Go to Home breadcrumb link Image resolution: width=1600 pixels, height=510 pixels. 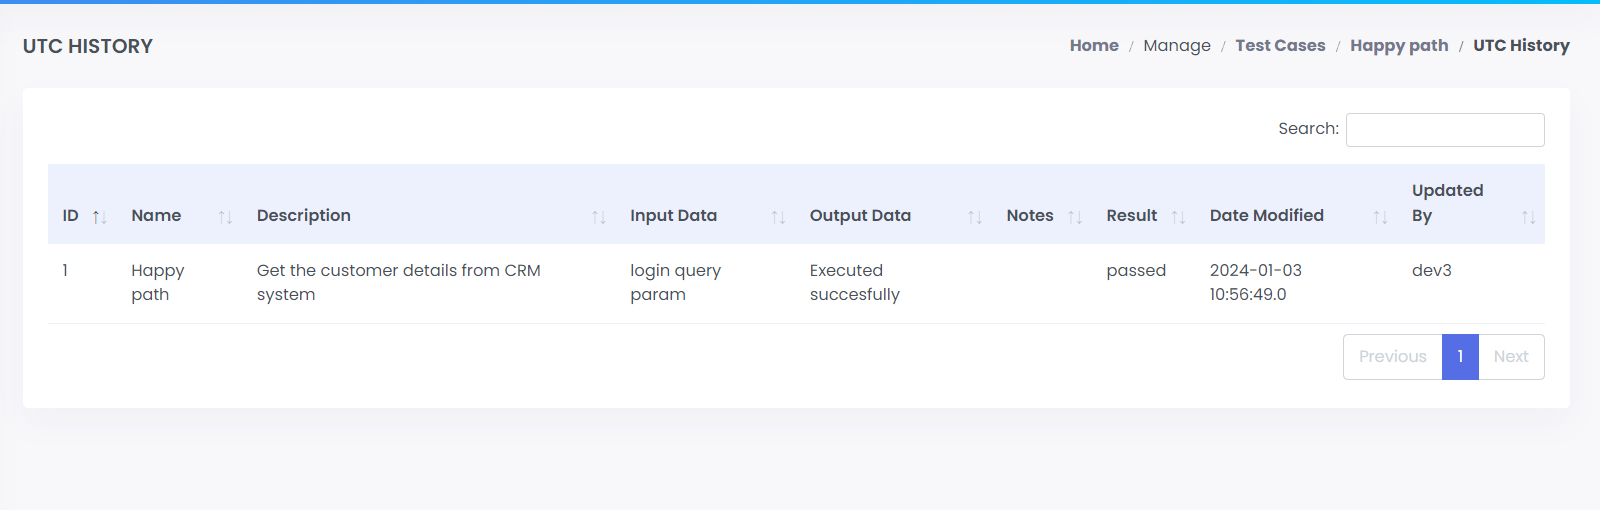point(1094,46)
